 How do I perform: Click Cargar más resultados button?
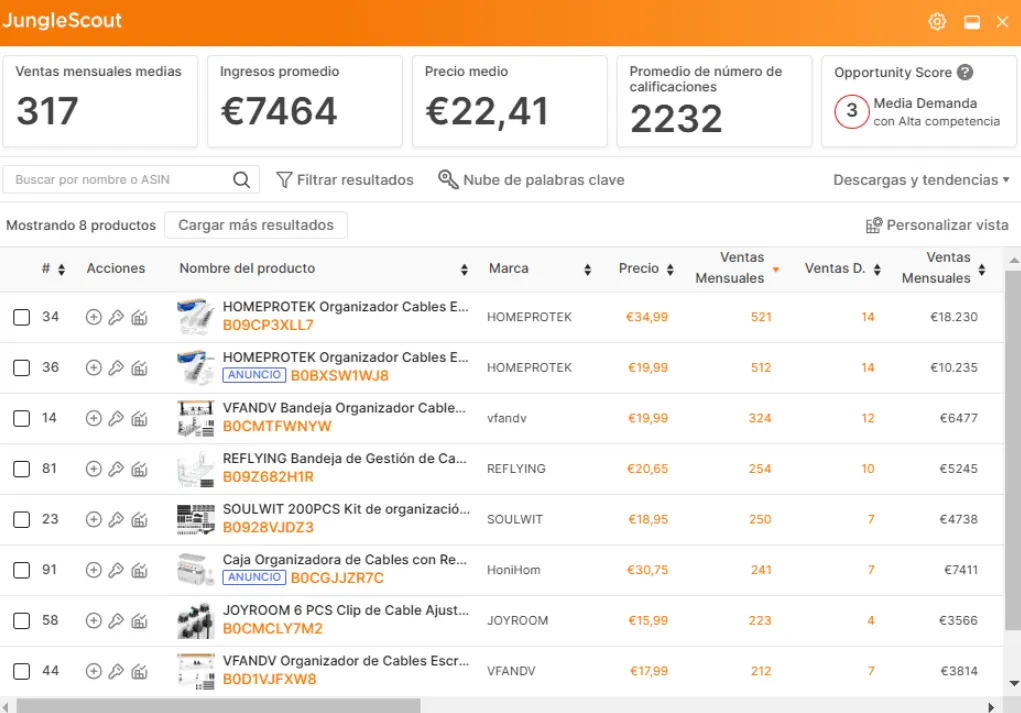click(256, 225)
